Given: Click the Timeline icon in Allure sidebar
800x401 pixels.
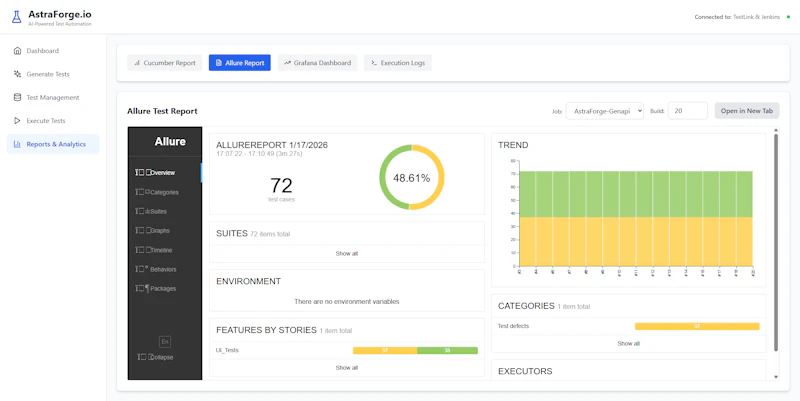Looking at the screenshot, I should (x=142, y=250).
